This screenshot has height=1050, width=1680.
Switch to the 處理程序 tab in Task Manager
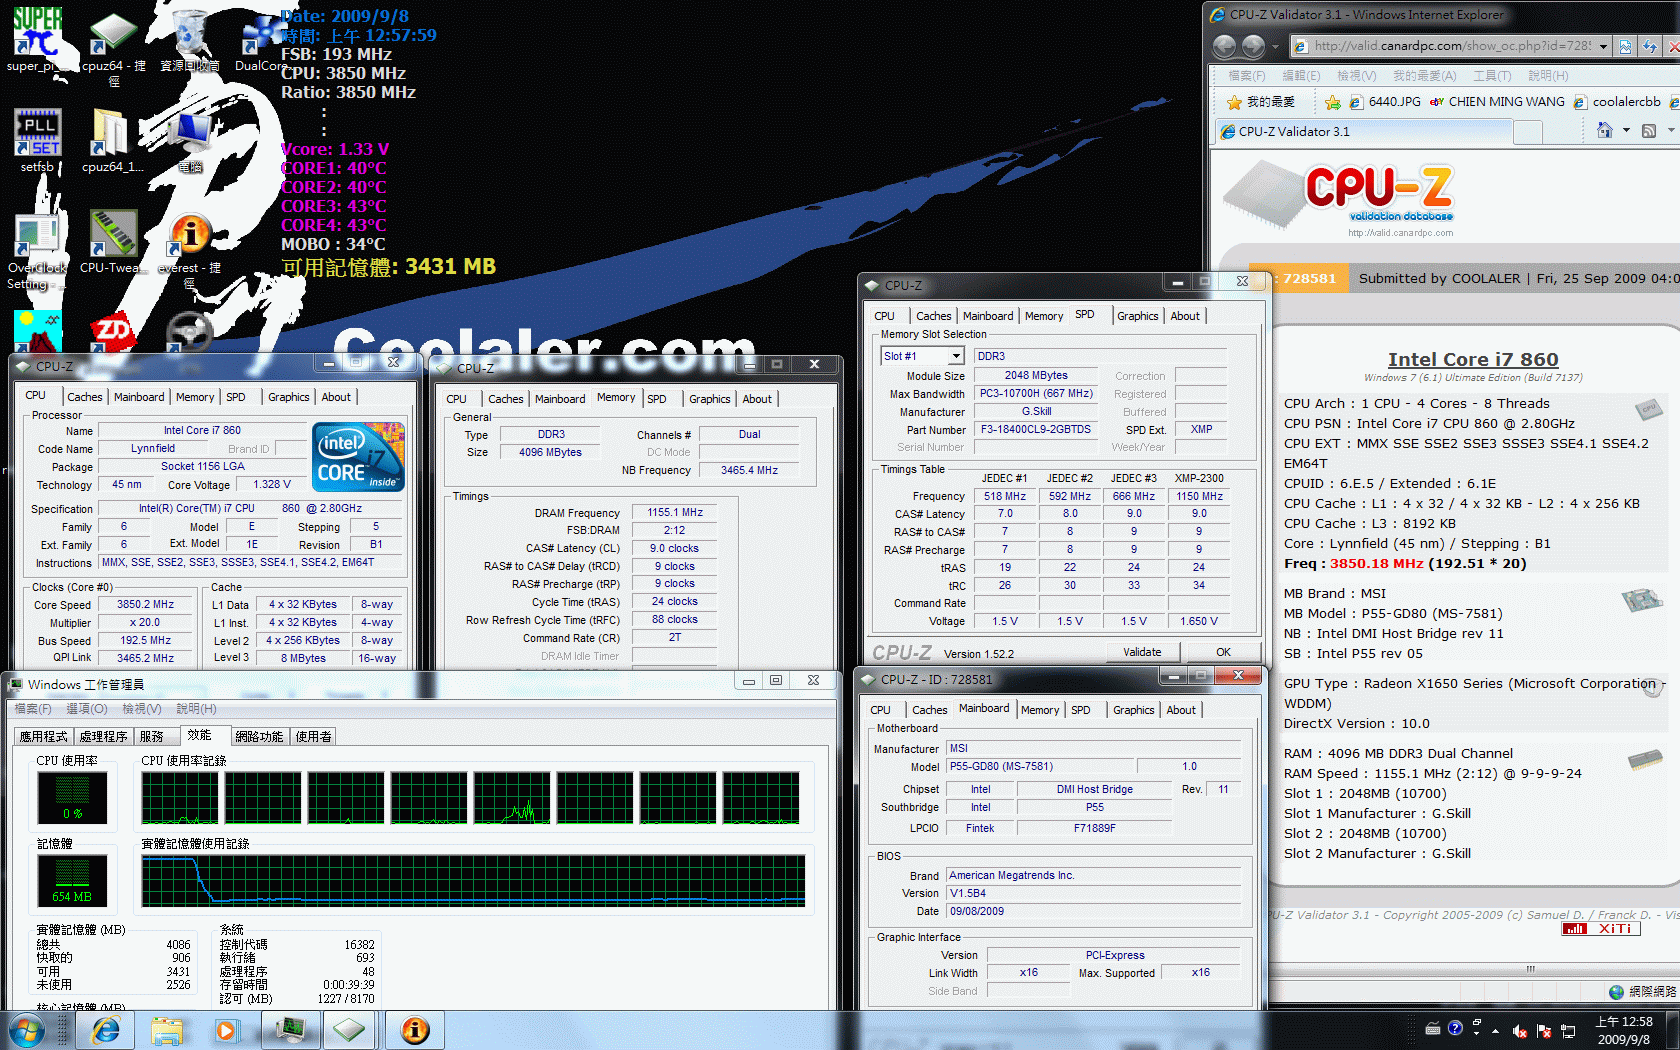pyautogui.click(x=103, y=736)
